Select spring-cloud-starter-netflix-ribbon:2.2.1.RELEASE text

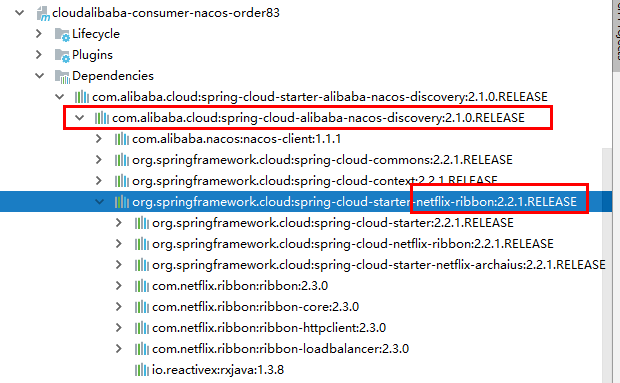(435, 202)
